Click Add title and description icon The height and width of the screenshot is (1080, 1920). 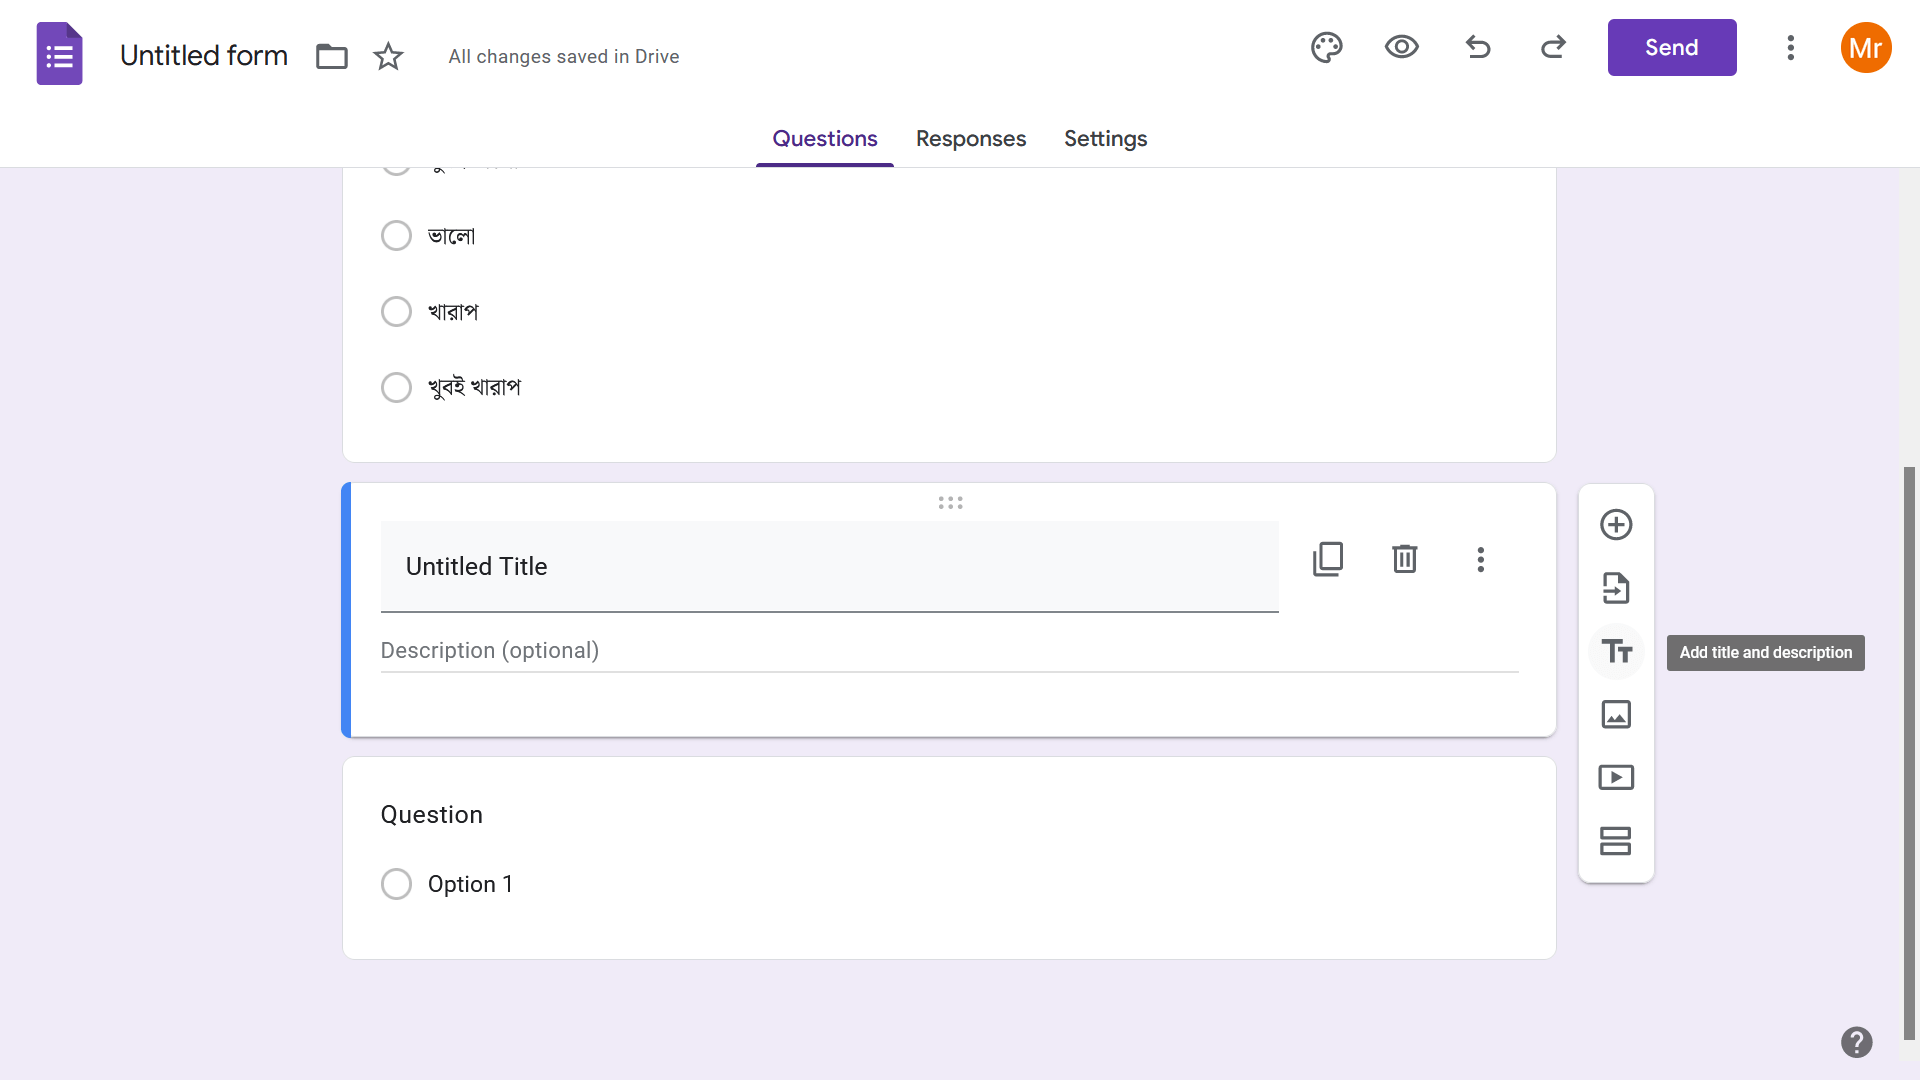point(1616,652)
